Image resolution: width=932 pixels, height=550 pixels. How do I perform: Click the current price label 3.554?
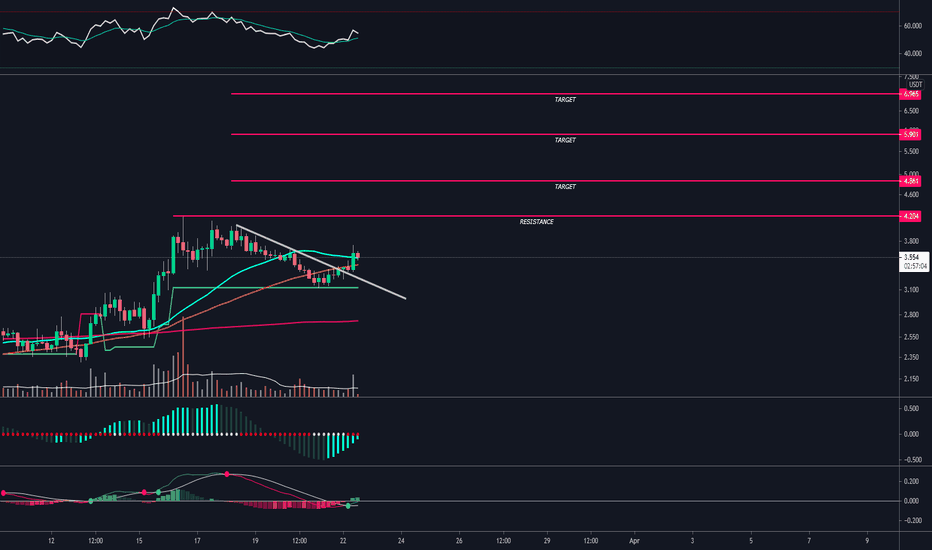[911, 257]
